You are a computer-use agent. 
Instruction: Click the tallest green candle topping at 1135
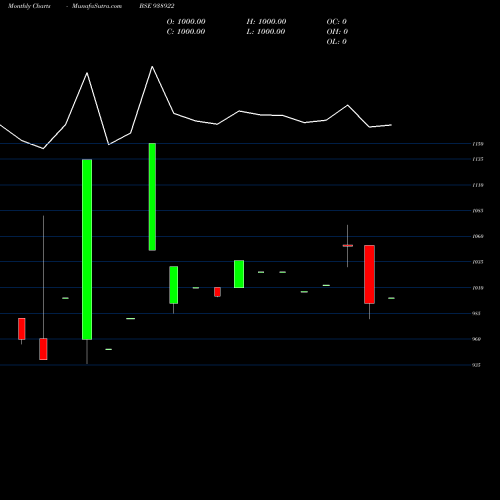click(x=87, y=249)
